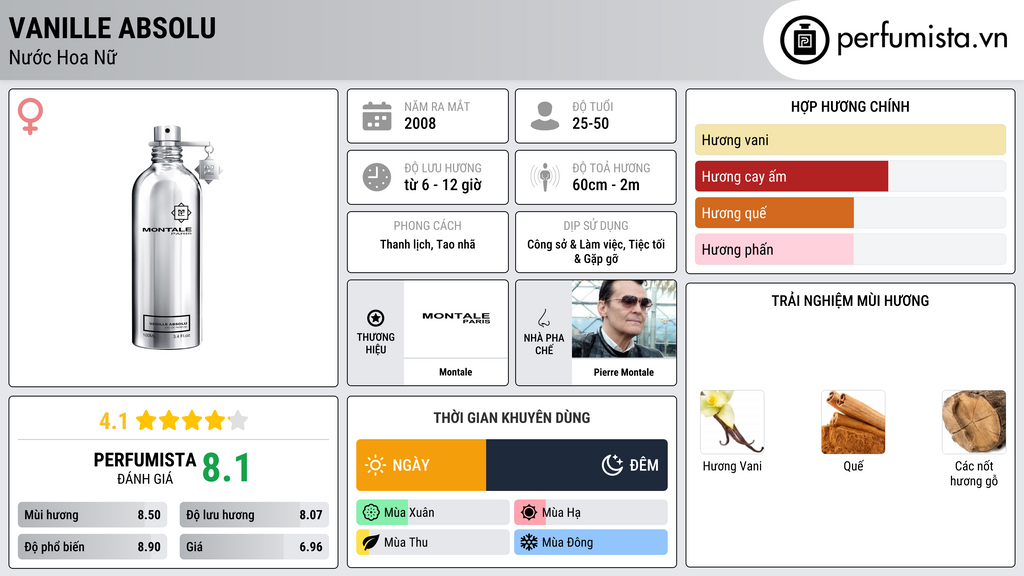This screenshot has width=1024, height=576.
Task: Click the calendar icon beside Năm ra mắt
Action: point(376,116)
